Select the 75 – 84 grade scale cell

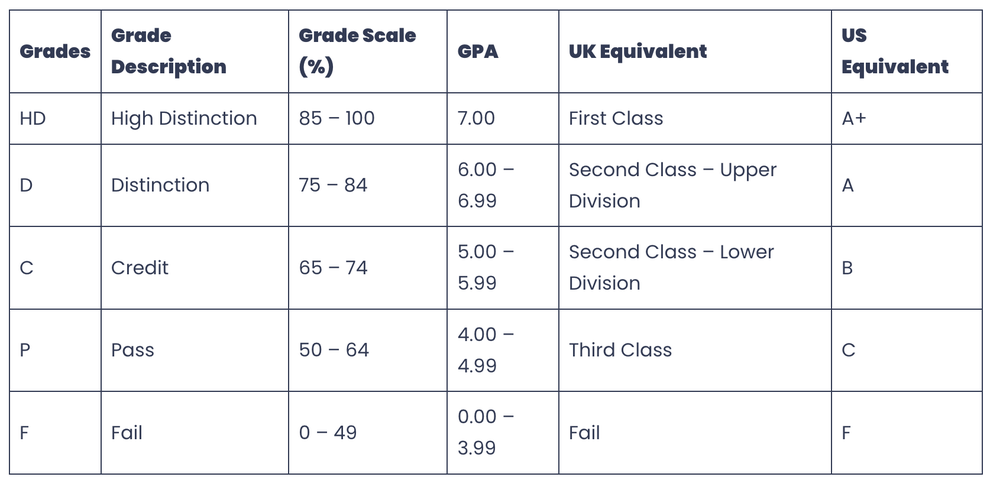point(333,185)
